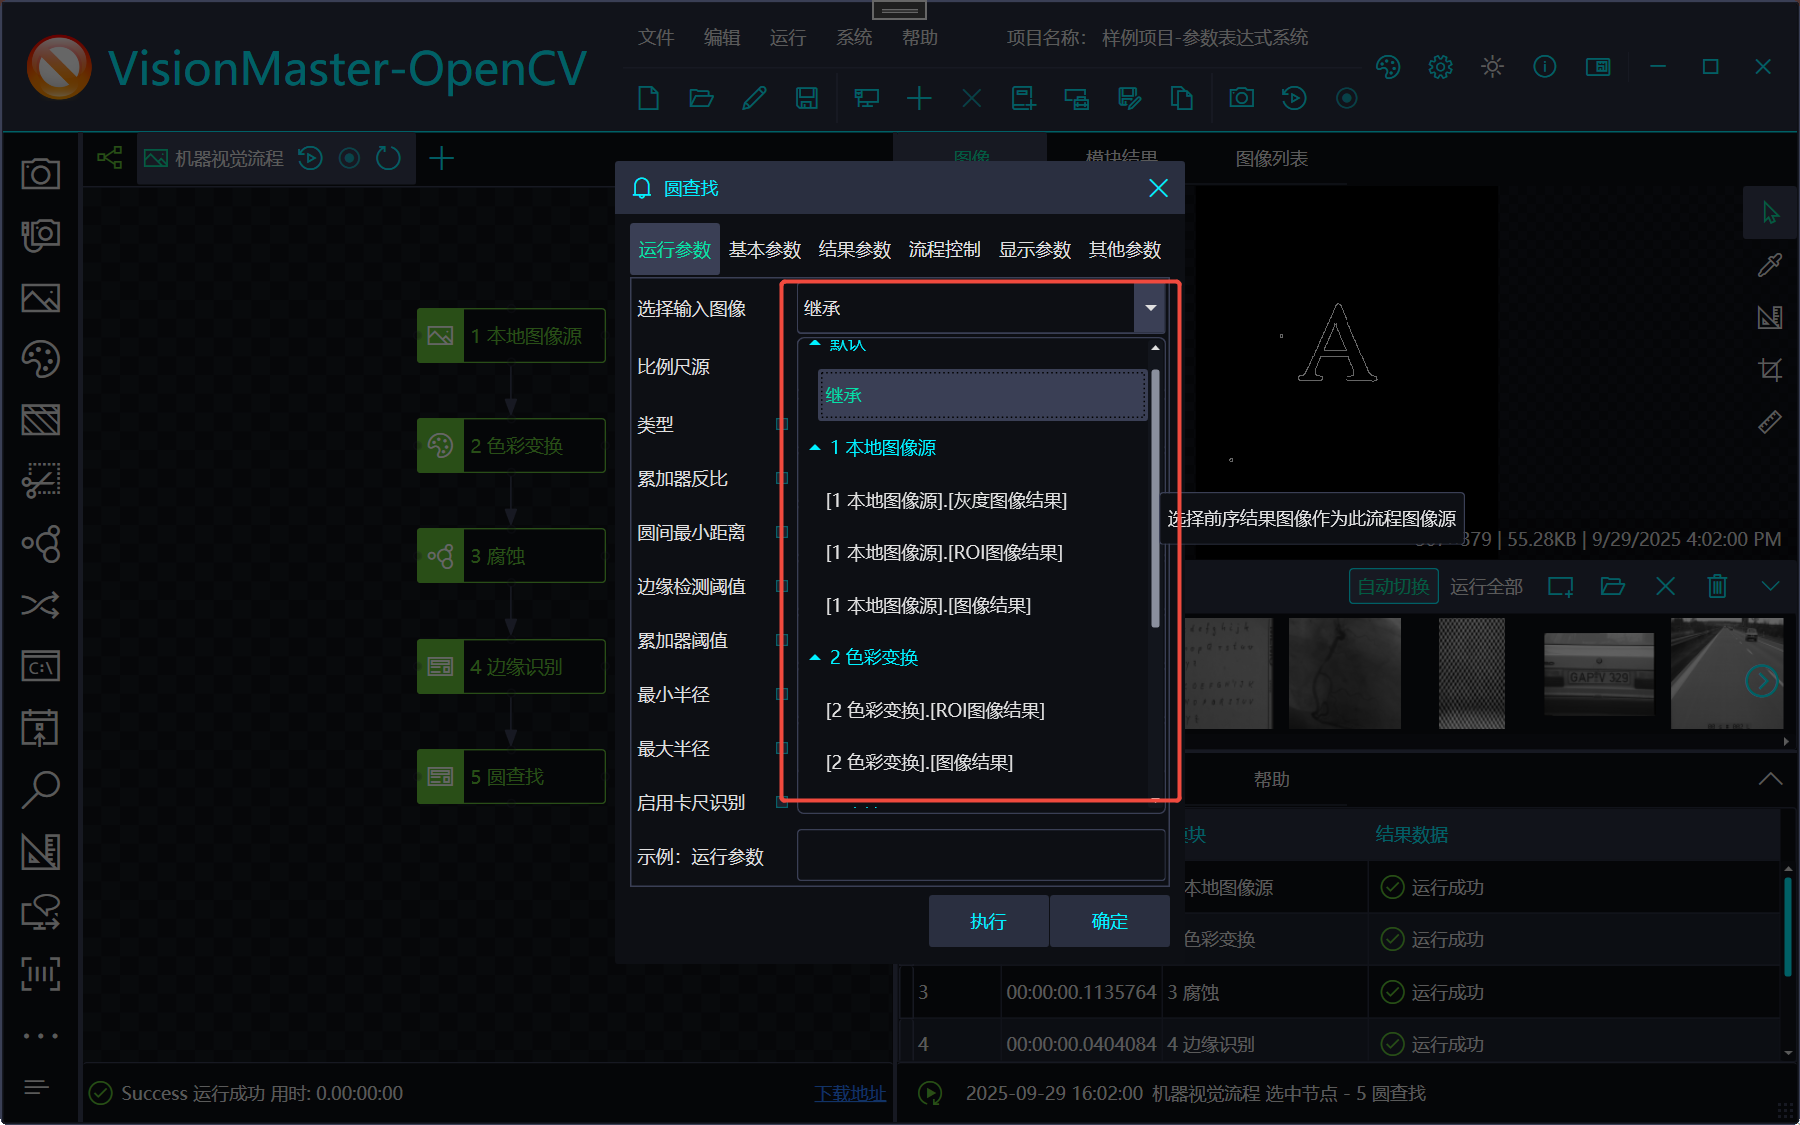This screenshot has width=1800, height=1125.
Task: Open the 编辑 menu
Action: coord(722,37)
